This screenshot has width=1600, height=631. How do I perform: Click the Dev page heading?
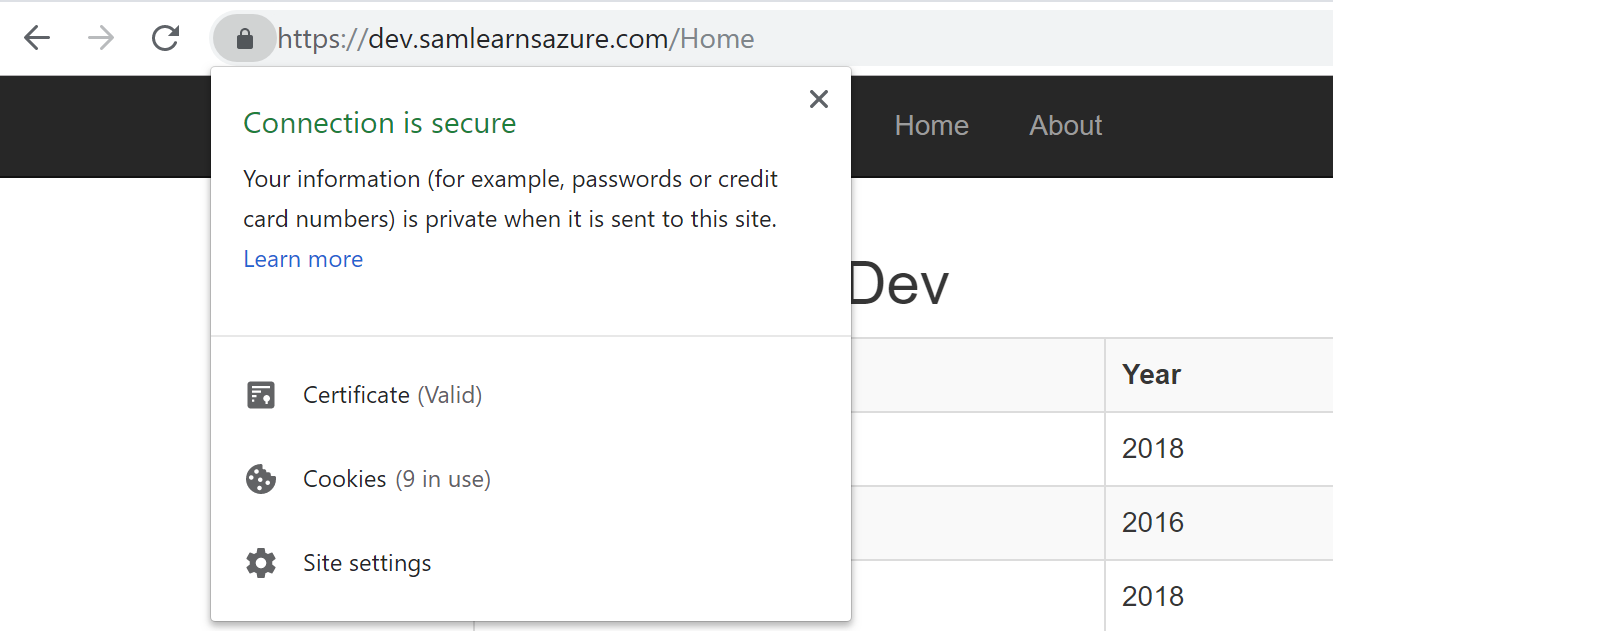click(x=898, y=285)
